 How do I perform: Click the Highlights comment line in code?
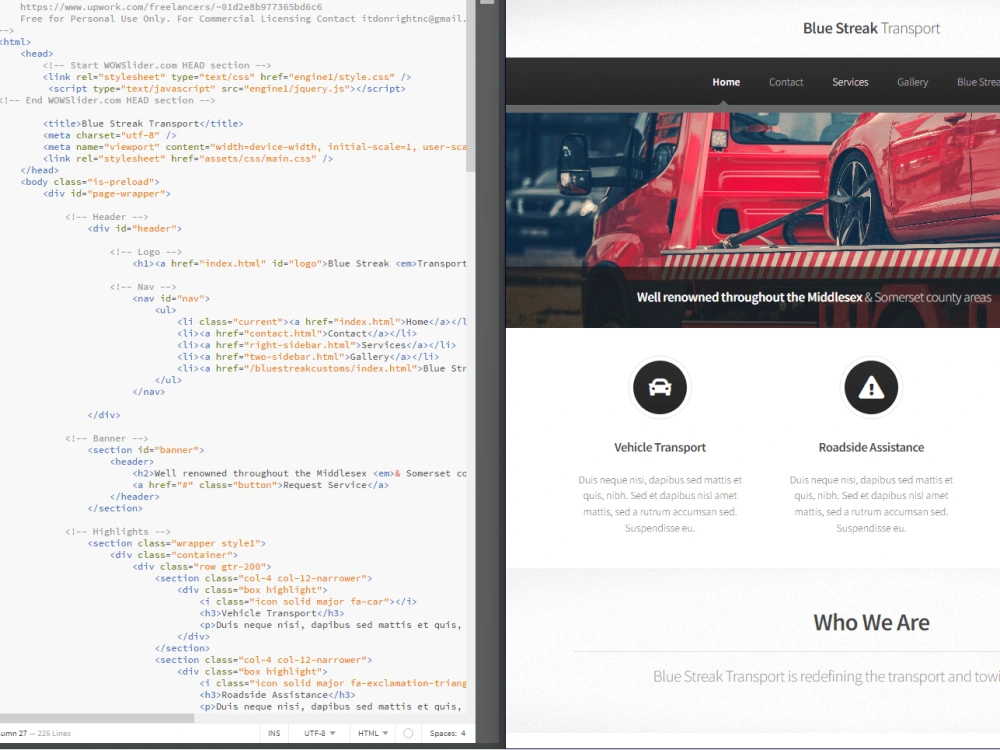118,532
